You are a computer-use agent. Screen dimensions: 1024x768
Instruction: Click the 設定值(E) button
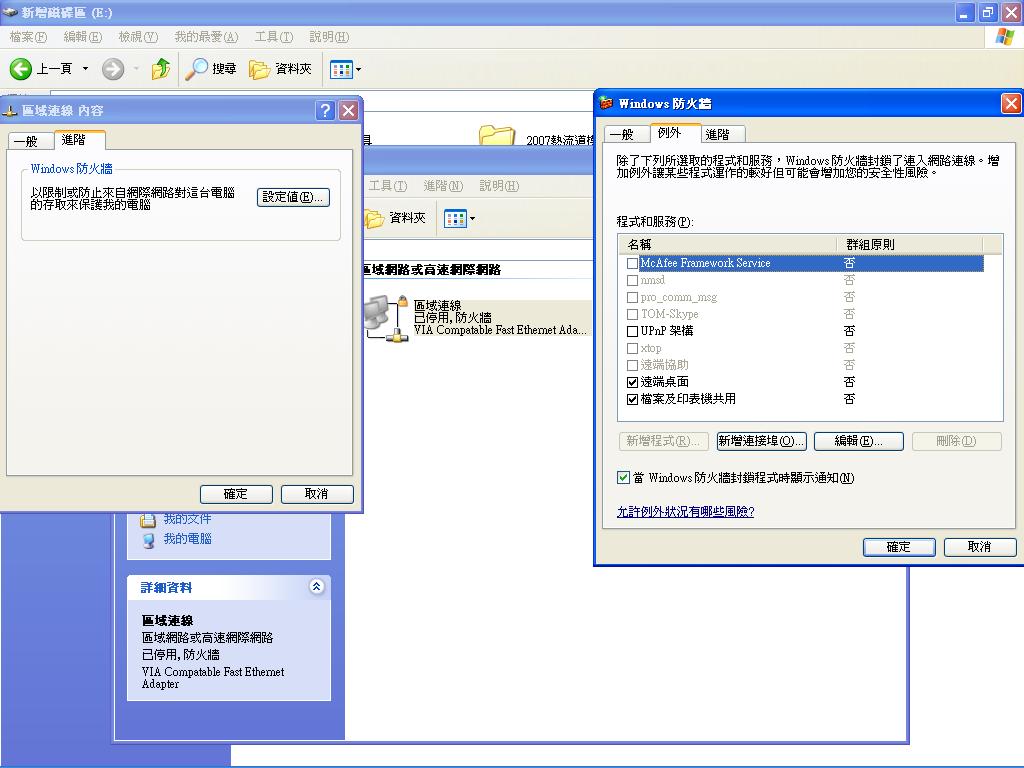click(x=293, y=196)
